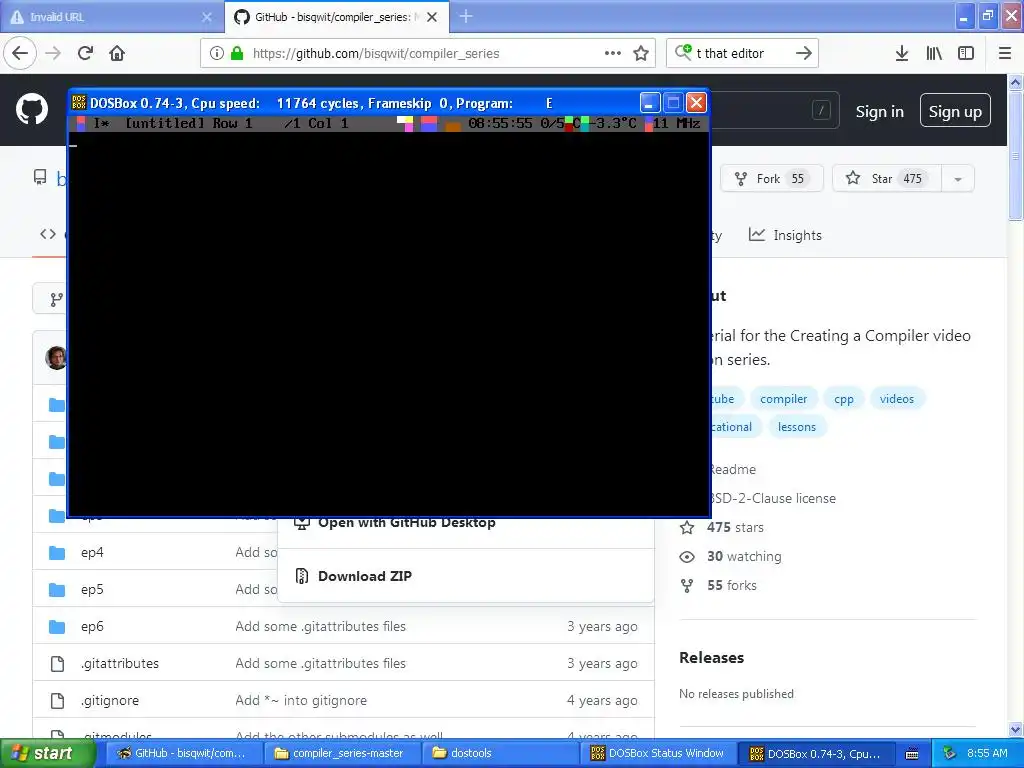1024x768 pixels.
Task: View the 55 forks link
Action: pyautogui.click(x=731, y=586)
